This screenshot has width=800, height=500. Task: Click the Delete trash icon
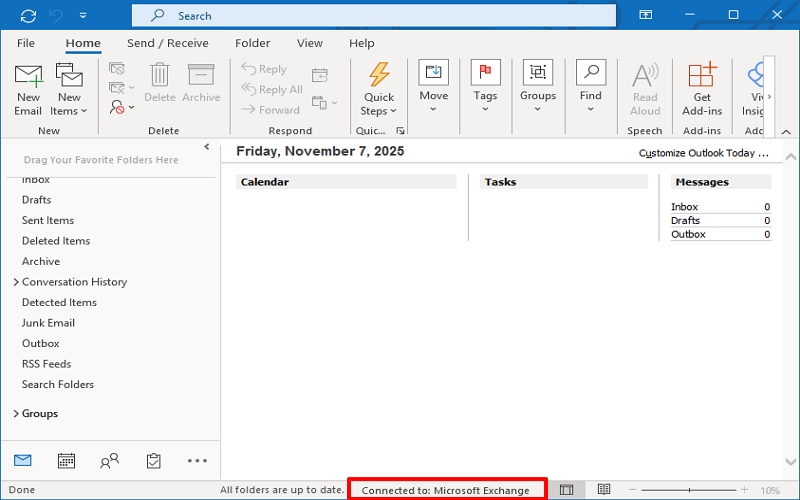click(x=160, y=83)
